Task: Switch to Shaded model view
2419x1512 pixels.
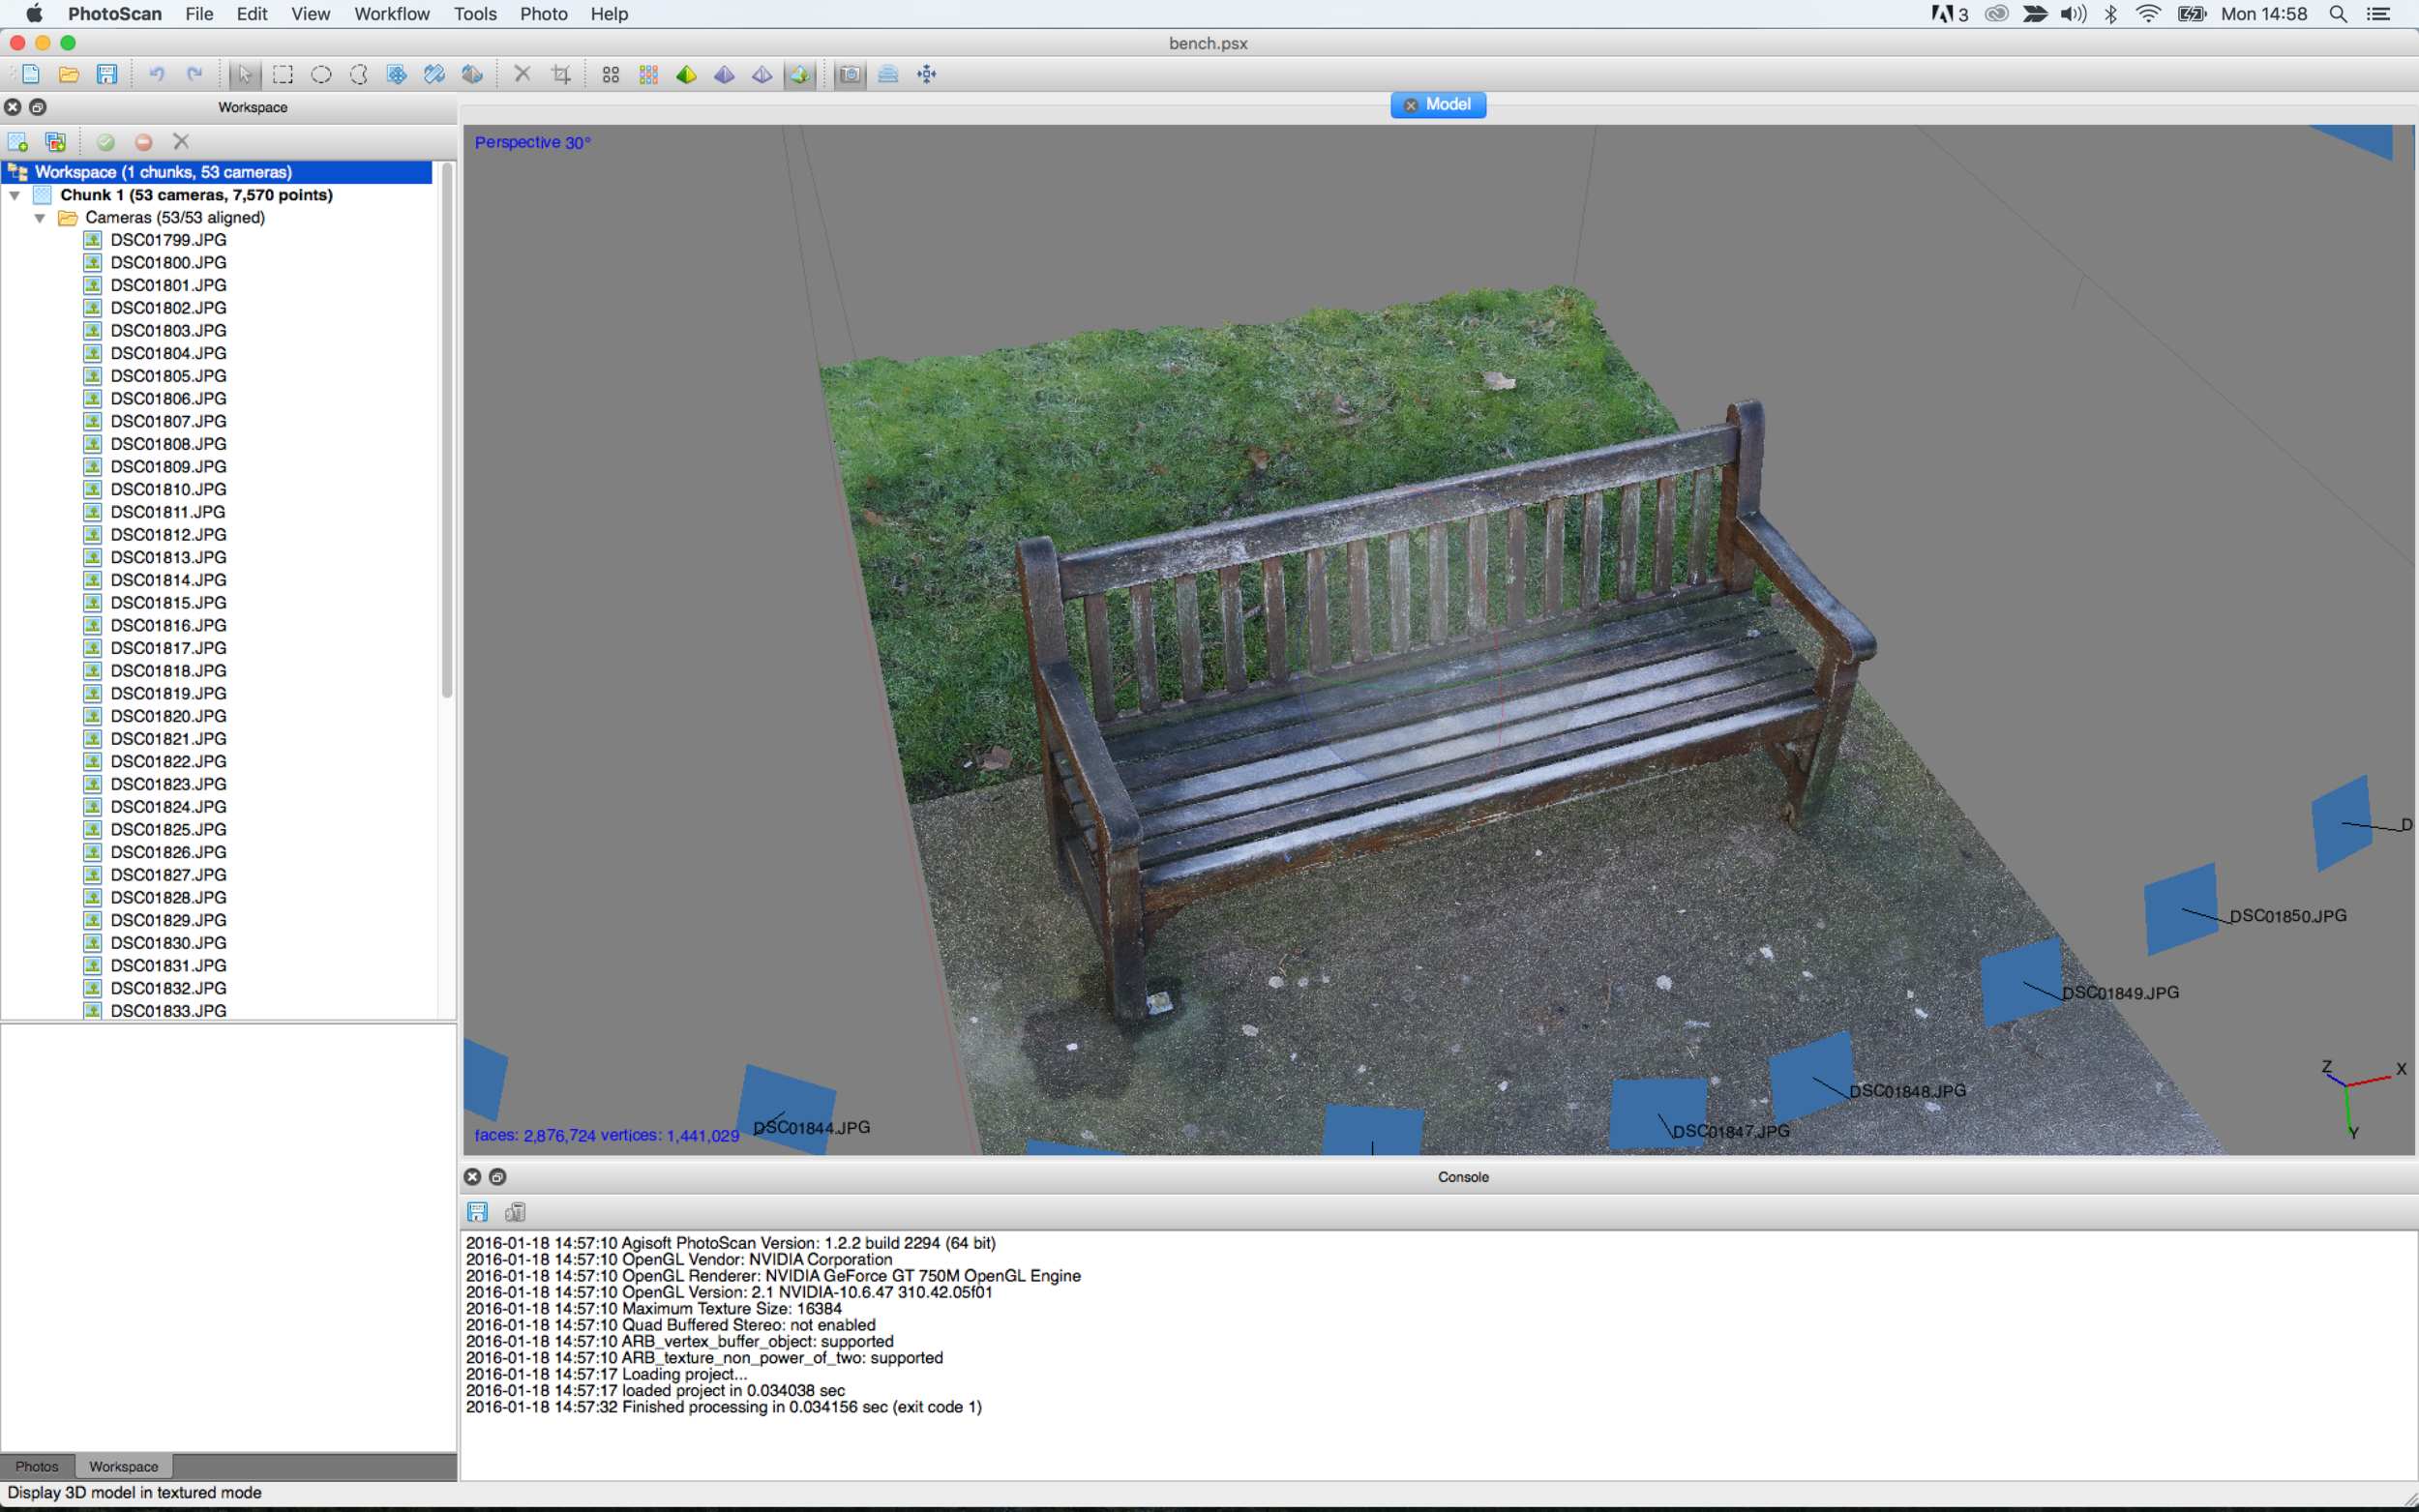Action: click(x=687, y=74)
